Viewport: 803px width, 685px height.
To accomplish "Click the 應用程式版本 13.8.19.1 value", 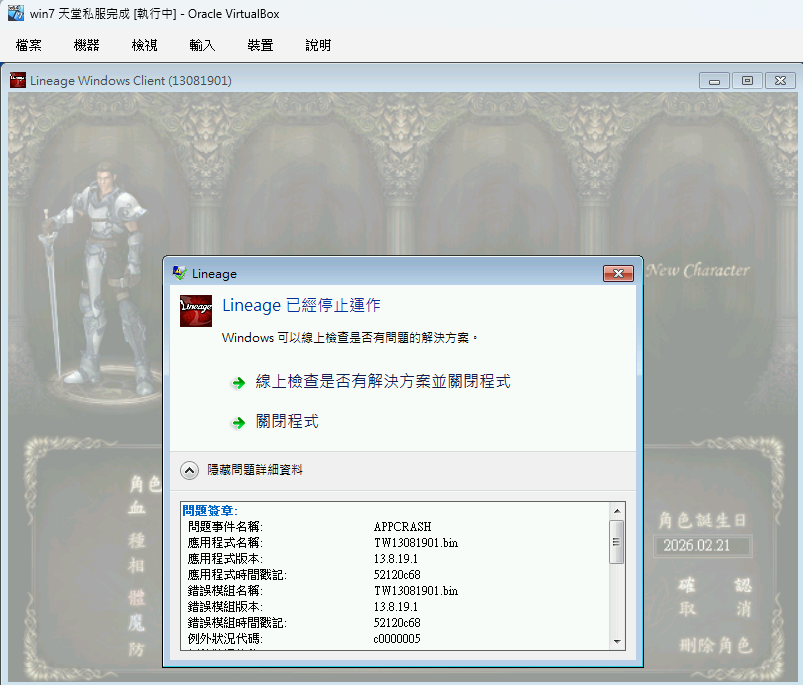I will click(396, 559).
